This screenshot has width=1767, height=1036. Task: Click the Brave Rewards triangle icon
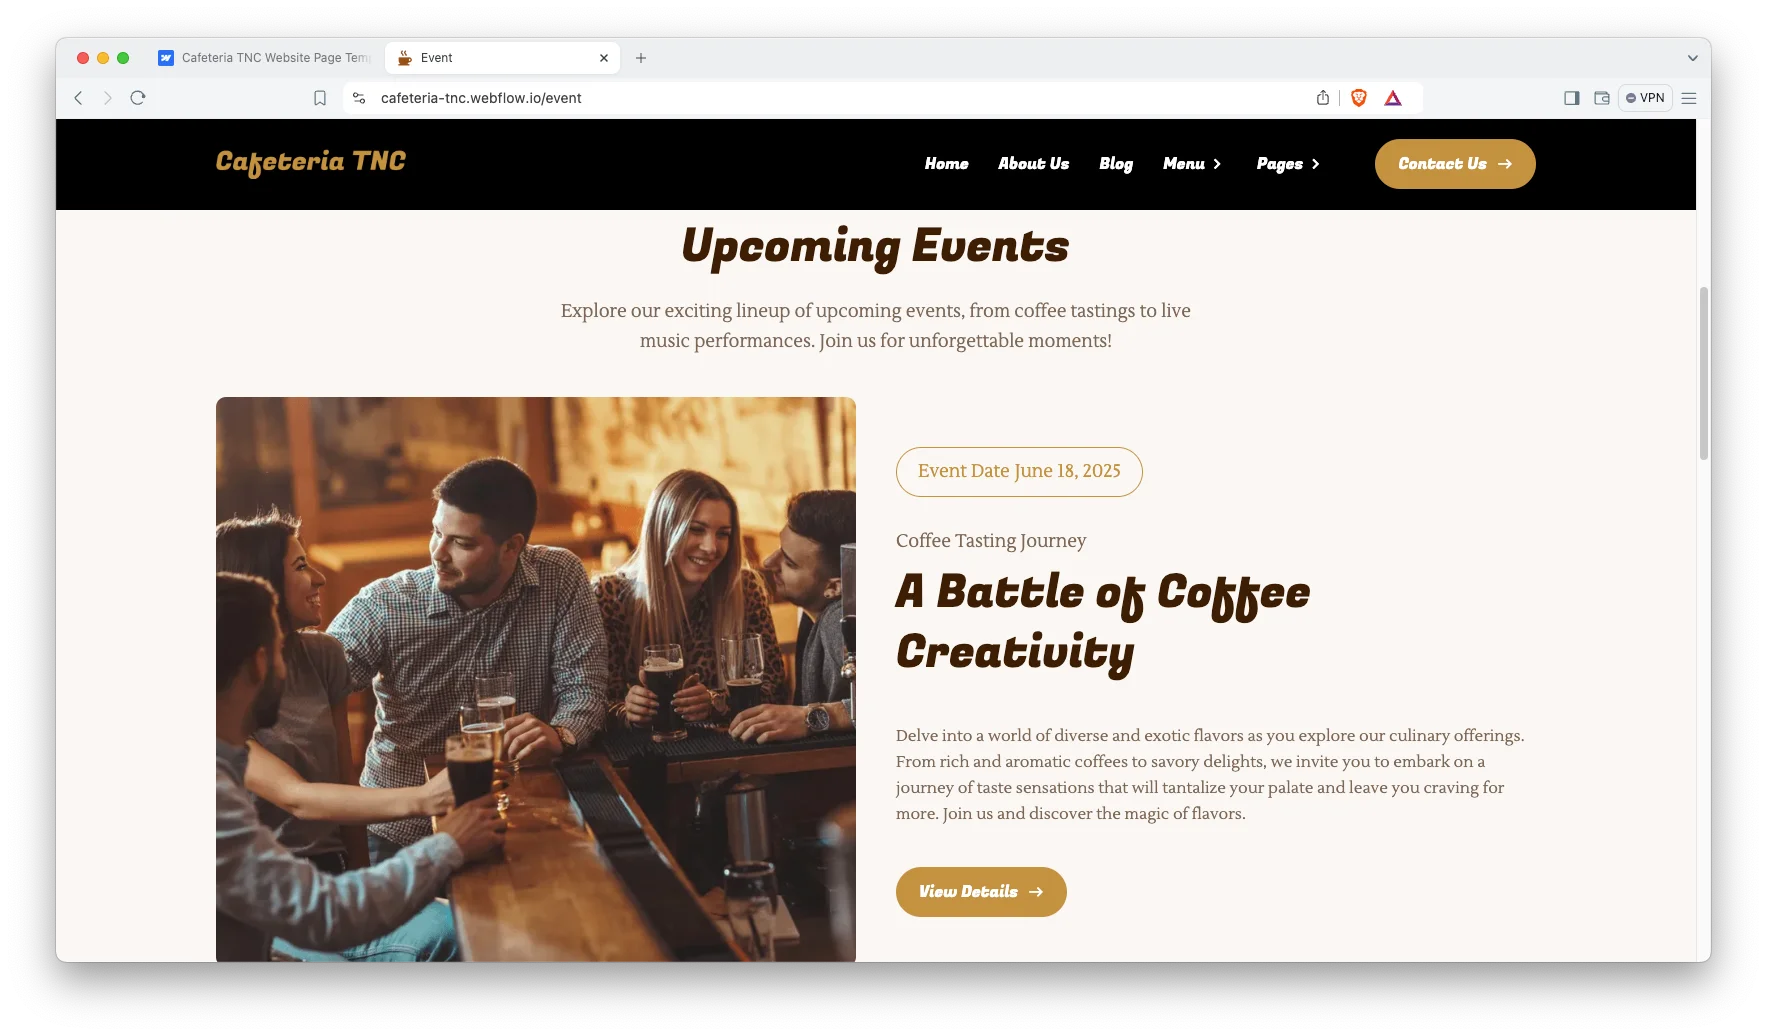1393,98
